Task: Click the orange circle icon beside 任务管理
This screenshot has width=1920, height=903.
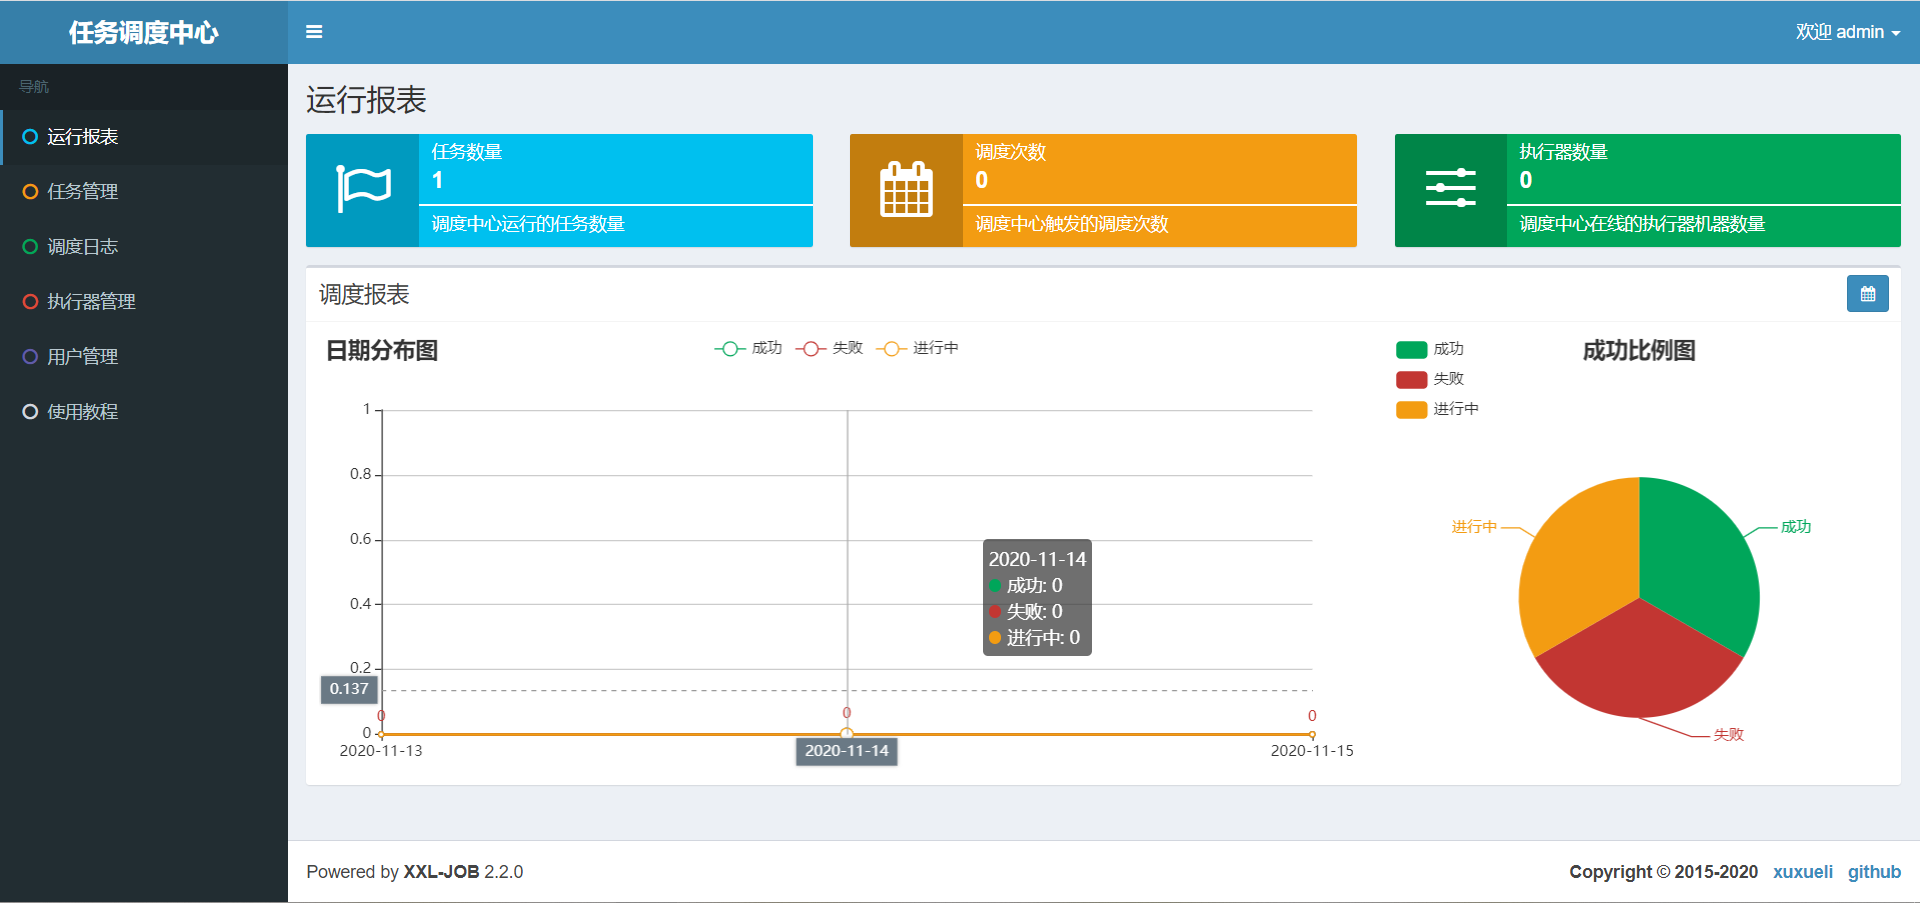Action: [30, 192]
